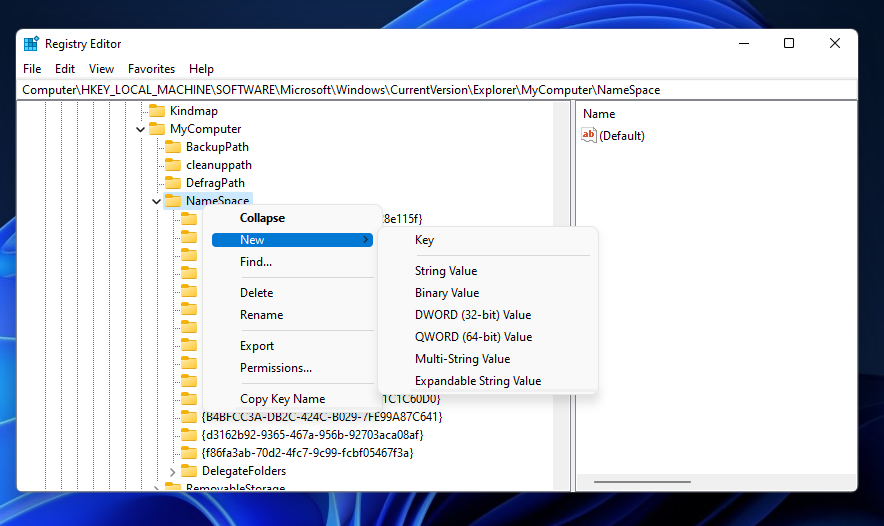The width and height of the screenshot is (884, 526).
Task: Click the Name column header
Action: 599,114
